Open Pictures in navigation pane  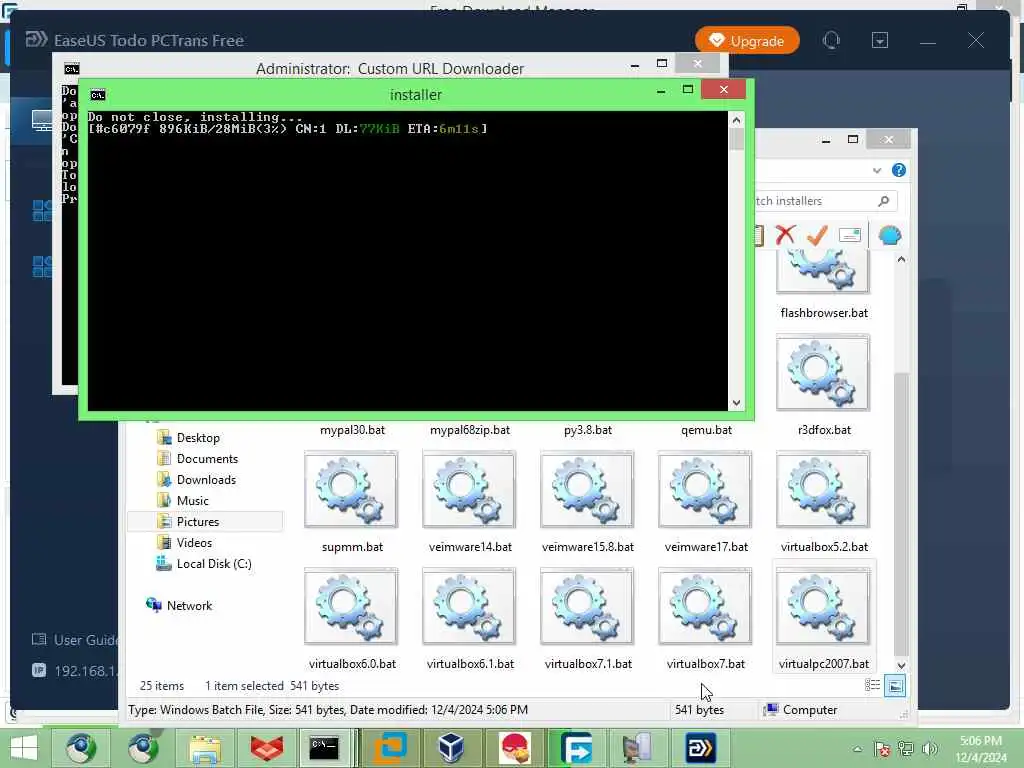click(x=198, y=521)
